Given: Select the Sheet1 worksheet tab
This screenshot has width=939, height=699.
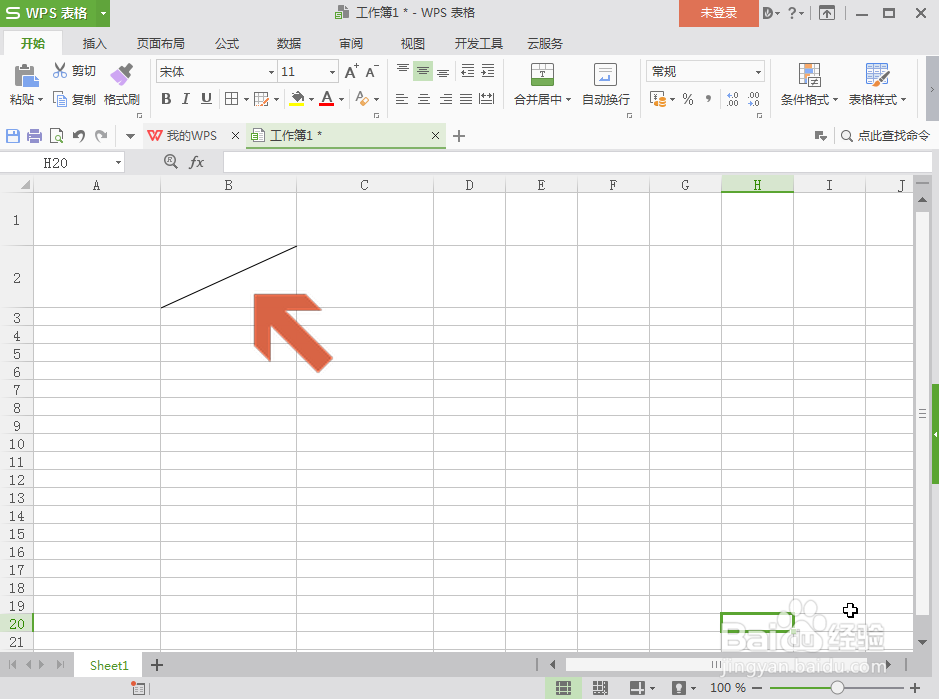Looking at the screenshot, I should pos(109,665).
